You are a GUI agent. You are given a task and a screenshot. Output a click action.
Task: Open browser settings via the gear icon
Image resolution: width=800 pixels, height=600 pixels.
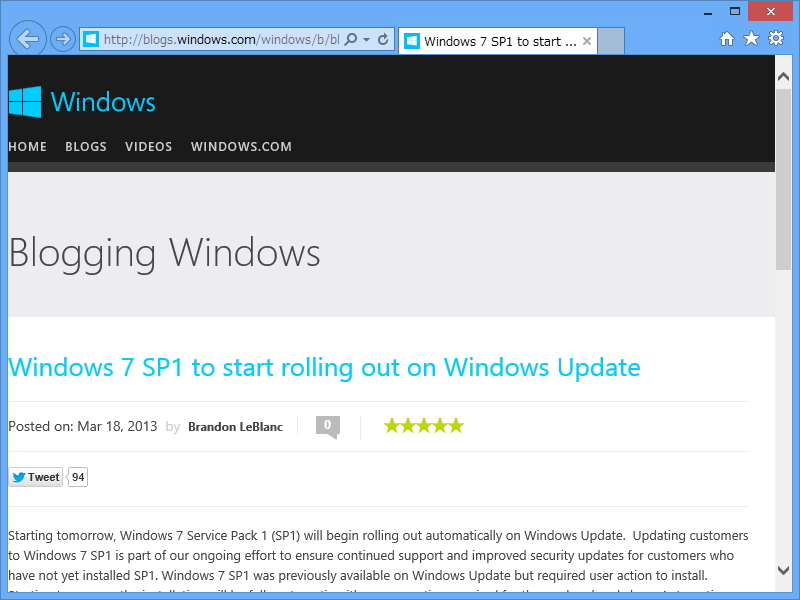click(x=776, y=38)
